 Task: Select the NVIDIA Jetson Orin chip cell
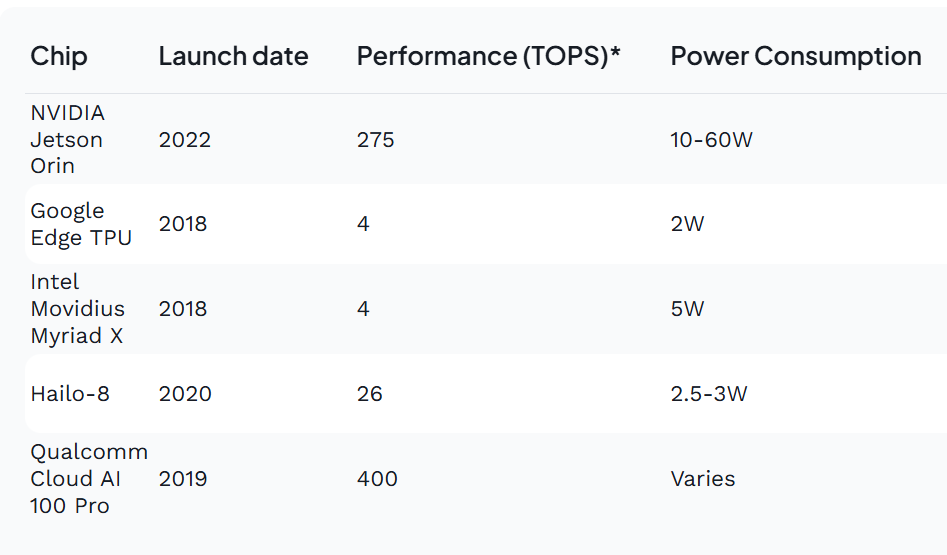(67, 140)
